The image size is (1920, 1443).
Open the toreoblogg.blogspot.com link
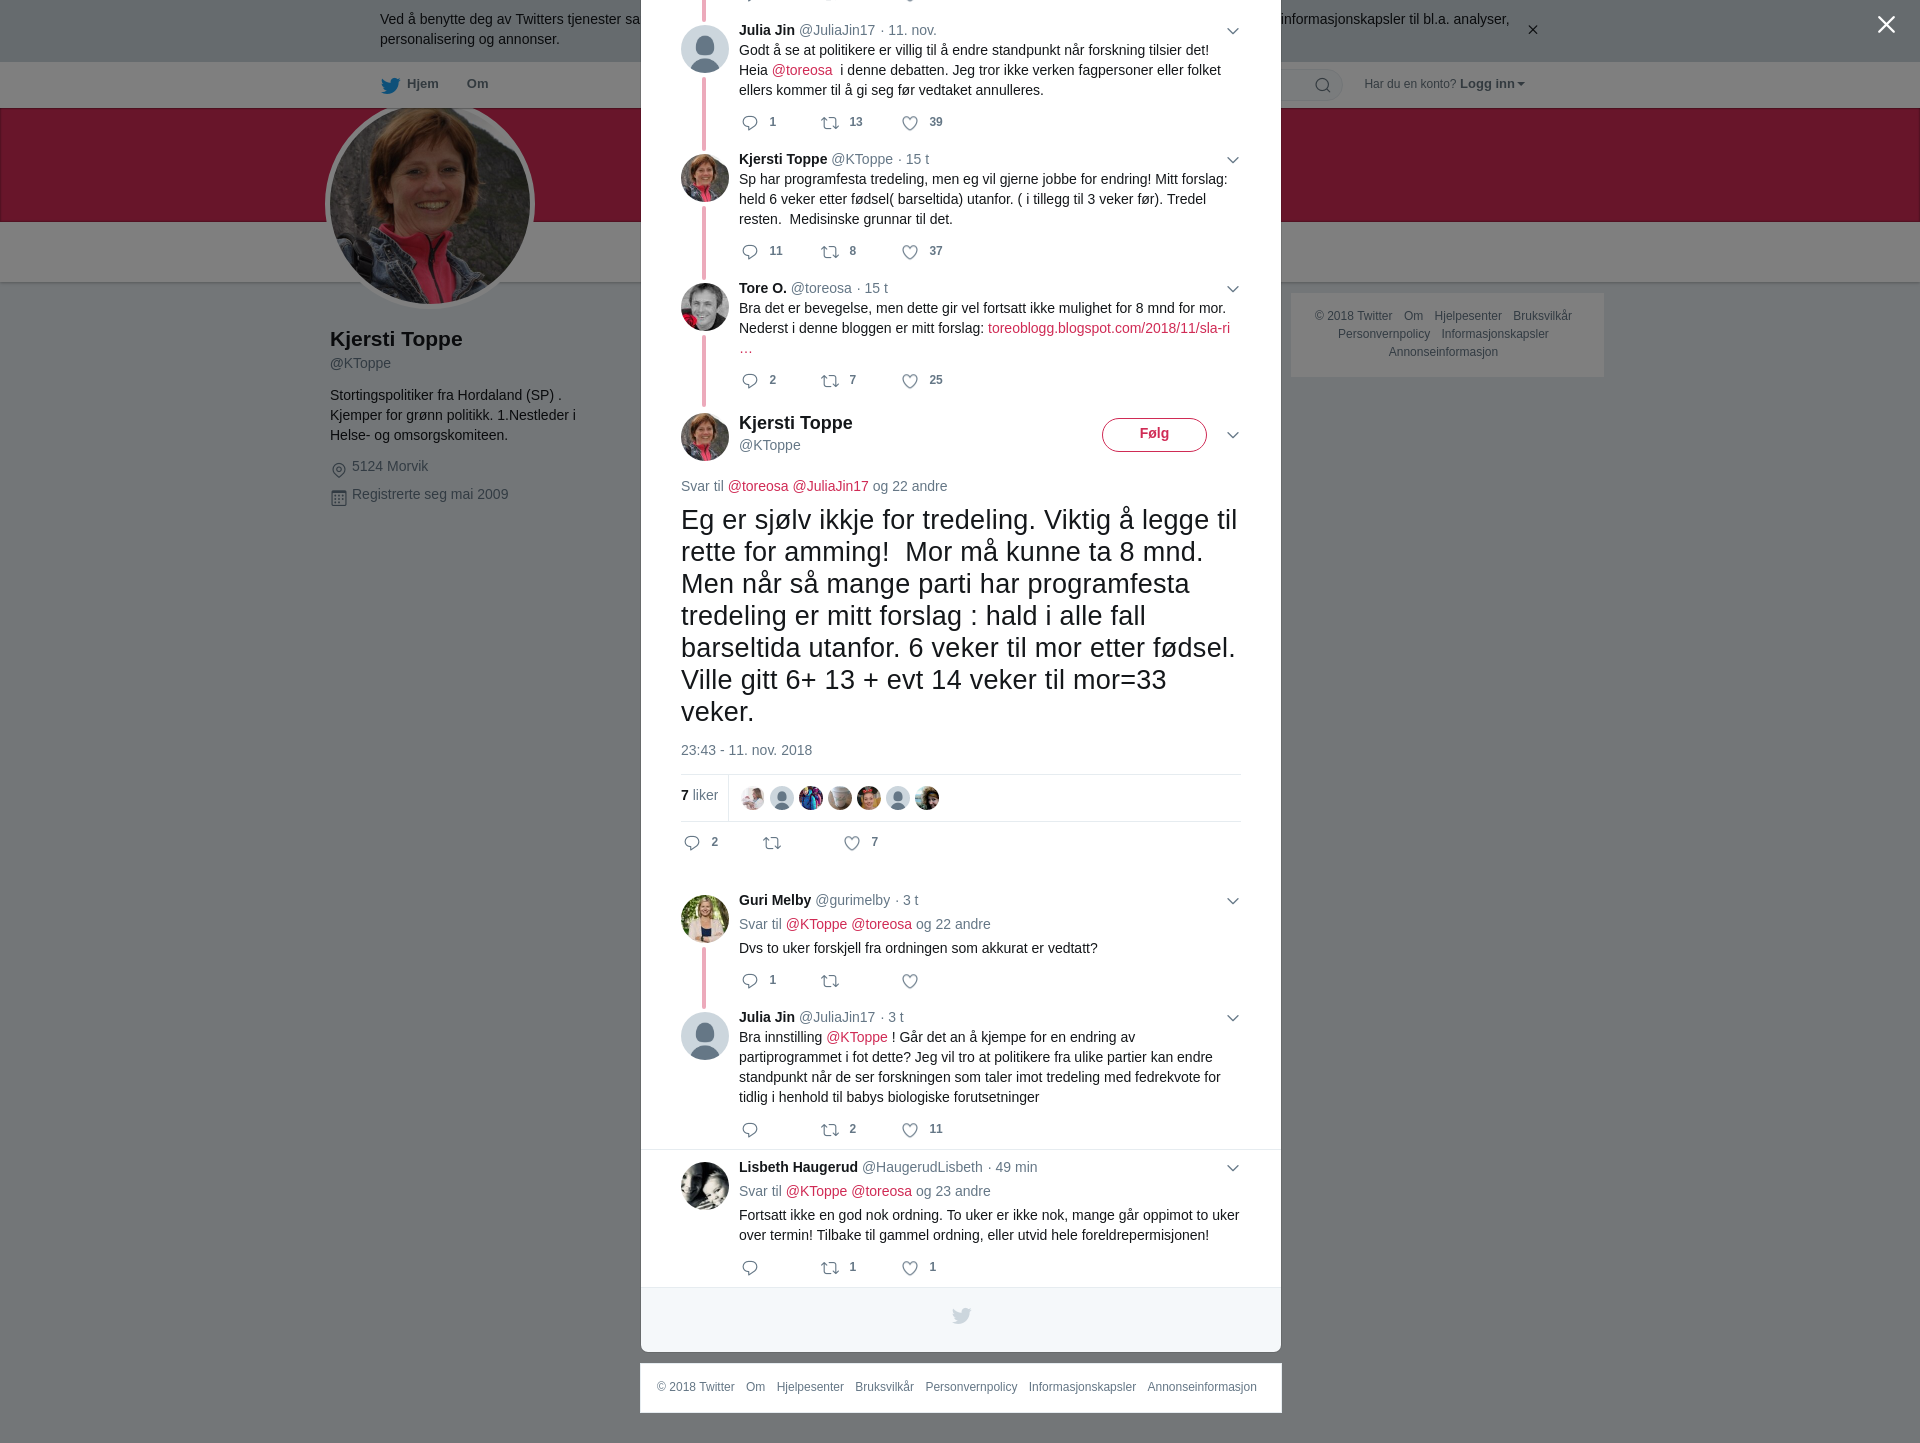(1109, 328)
